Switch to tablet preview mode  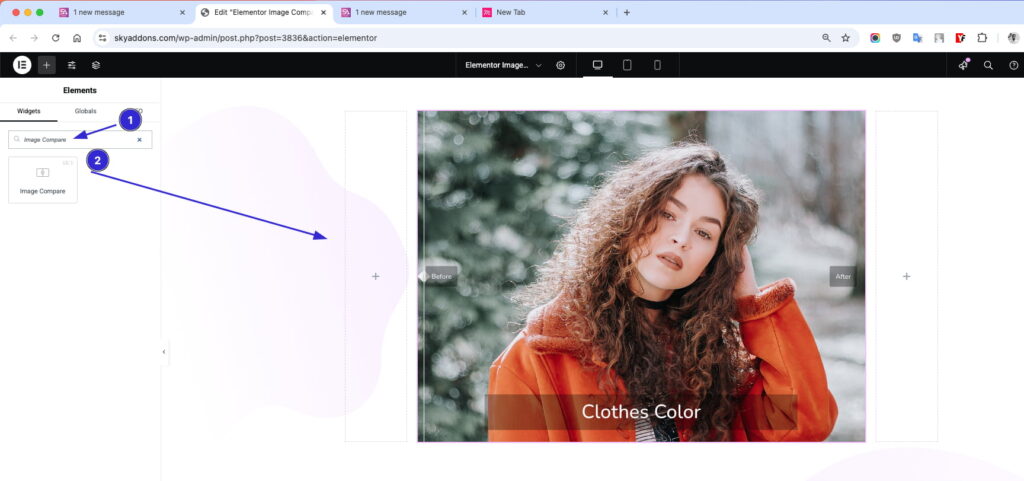coord(627,65)
